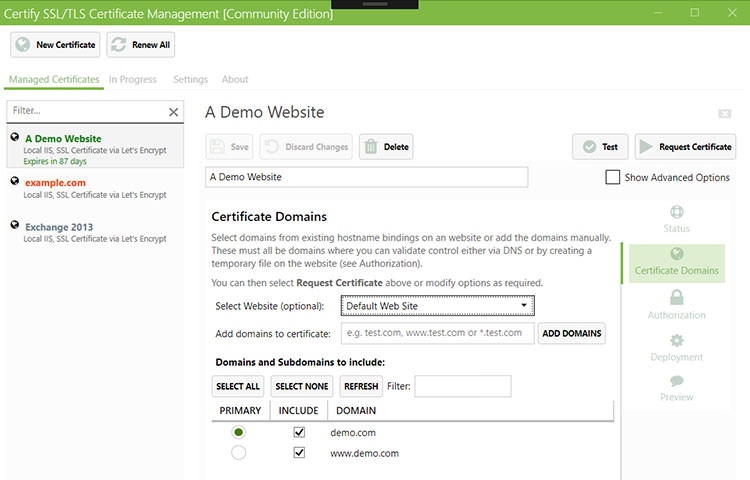Click the SELECT NONE button

[301, 386]
